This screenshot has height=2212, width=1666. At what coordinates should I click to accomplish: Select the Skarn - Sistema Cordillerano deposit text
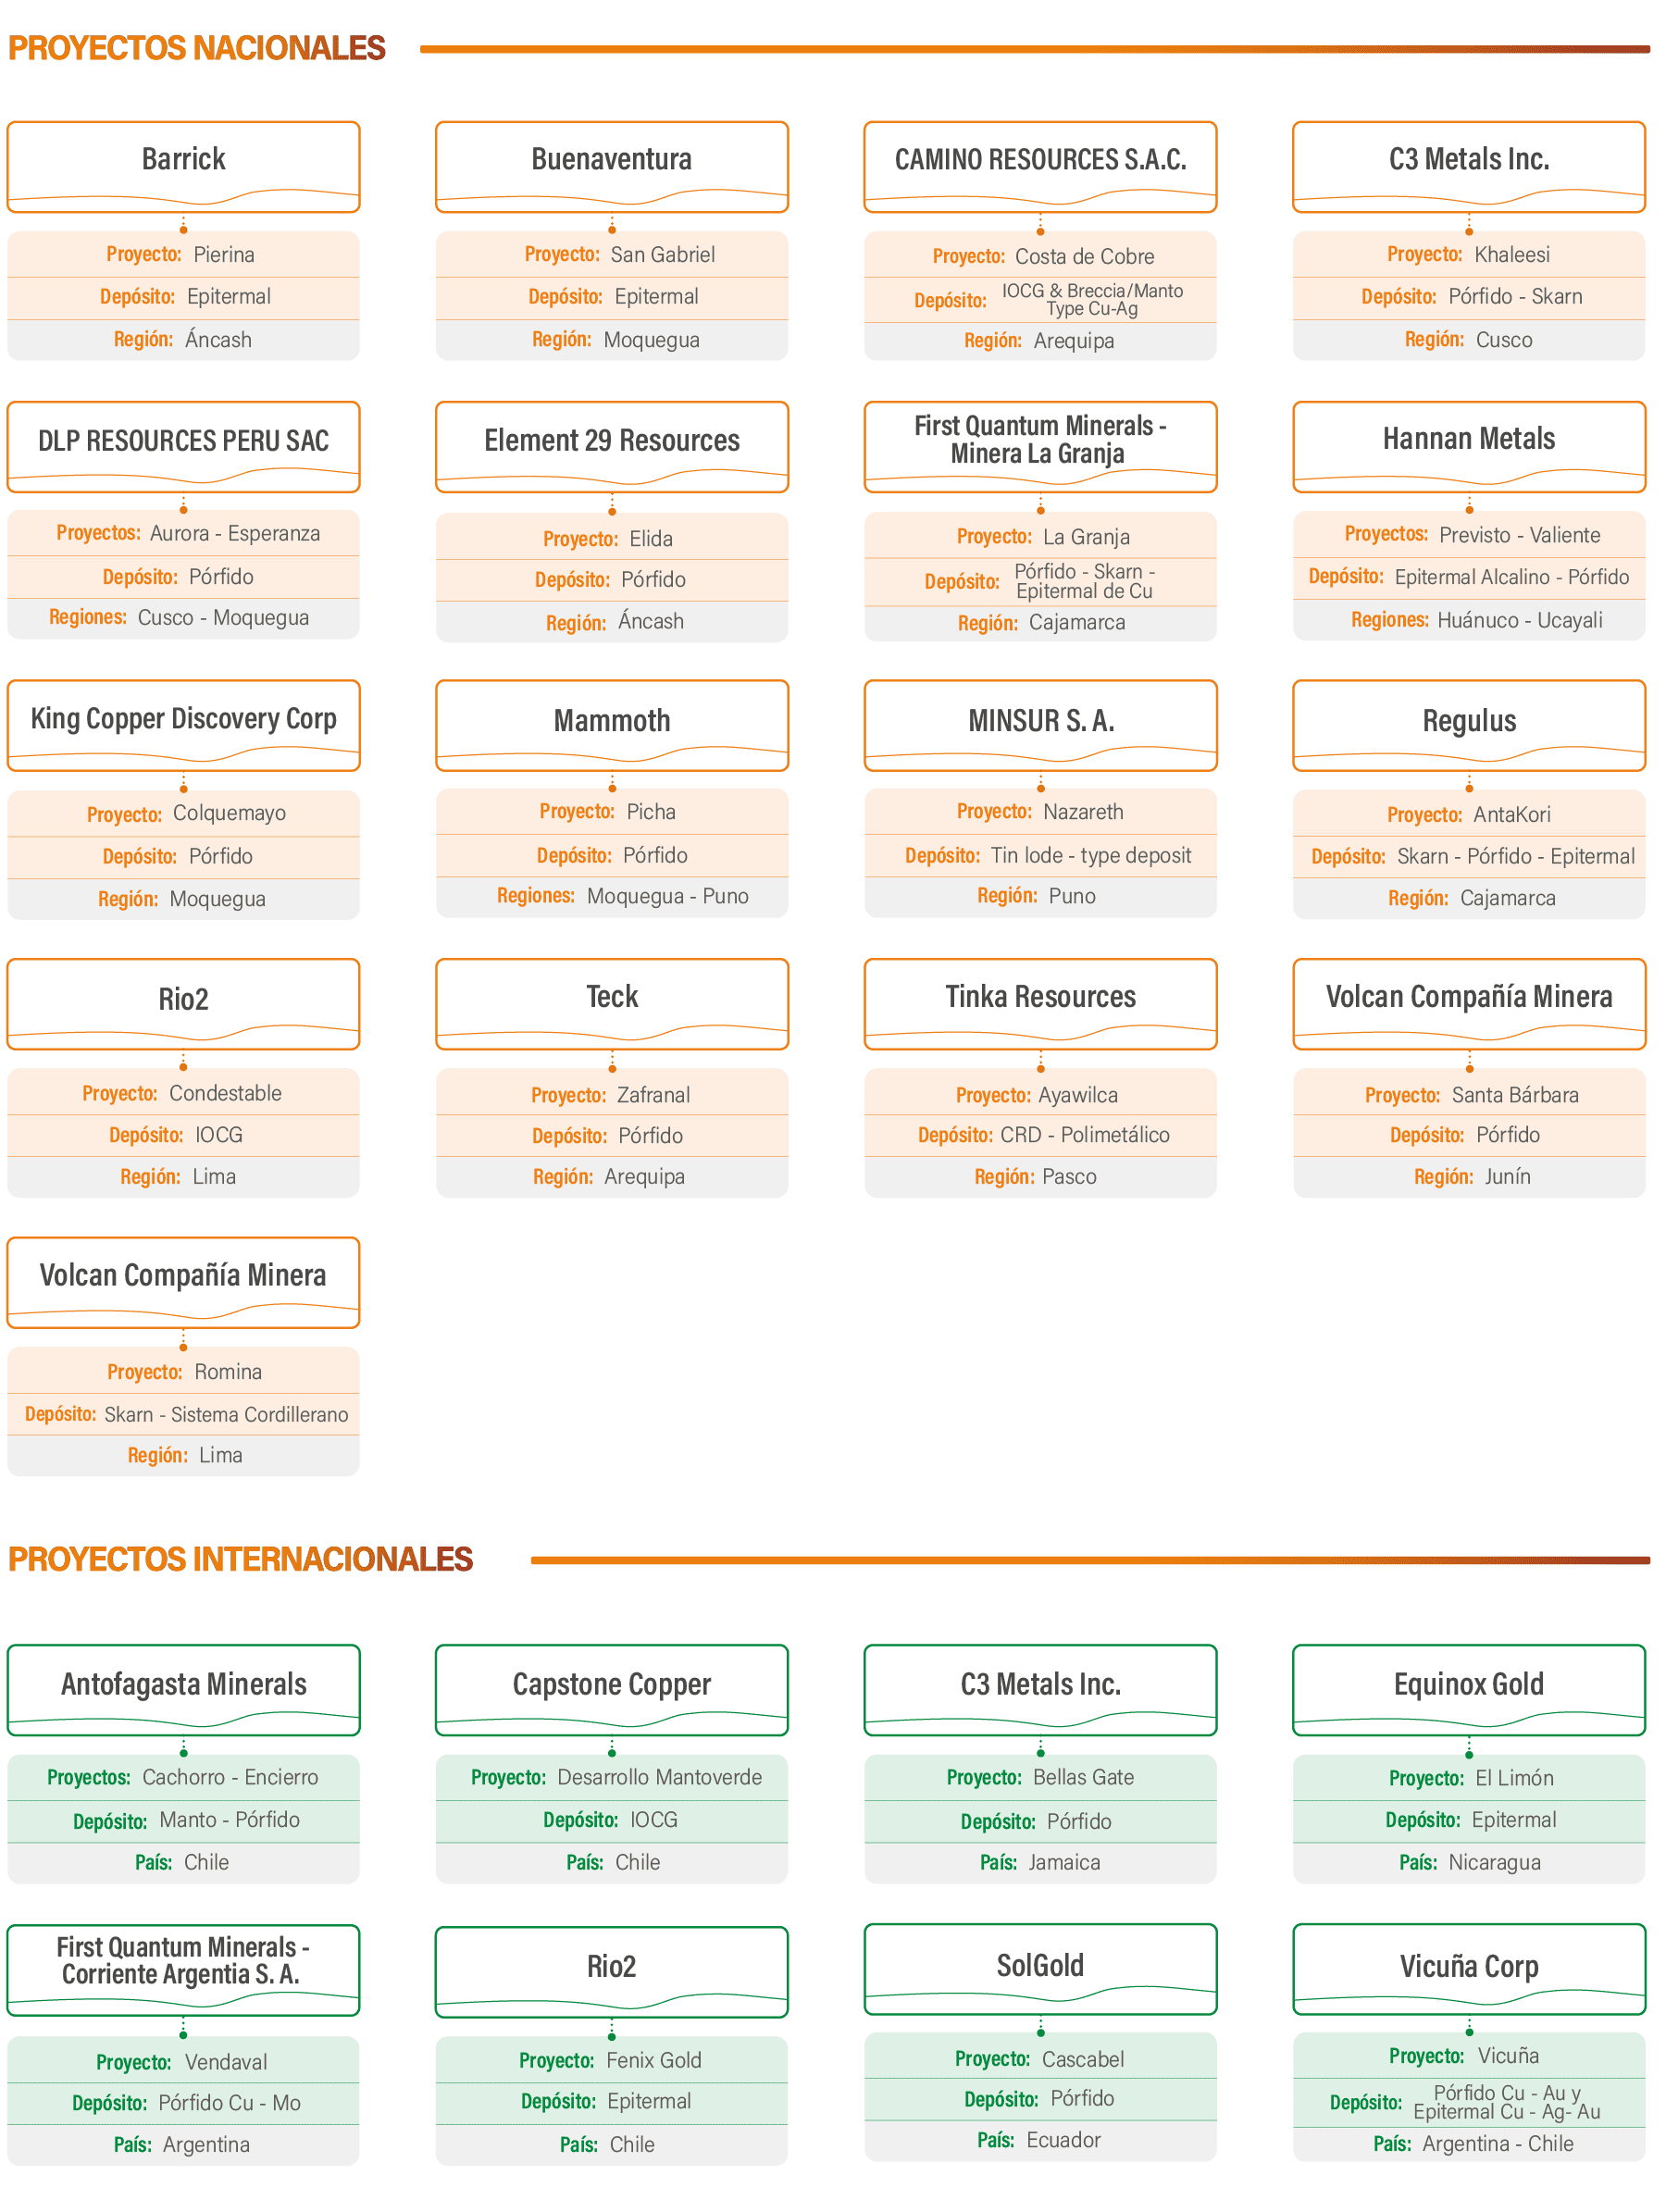(x=226, y=1414)
